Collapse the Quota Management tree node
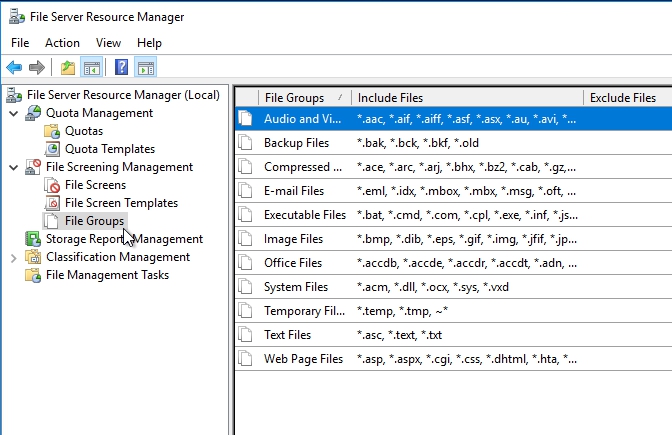672x435 pixels. tap(13, 113)
